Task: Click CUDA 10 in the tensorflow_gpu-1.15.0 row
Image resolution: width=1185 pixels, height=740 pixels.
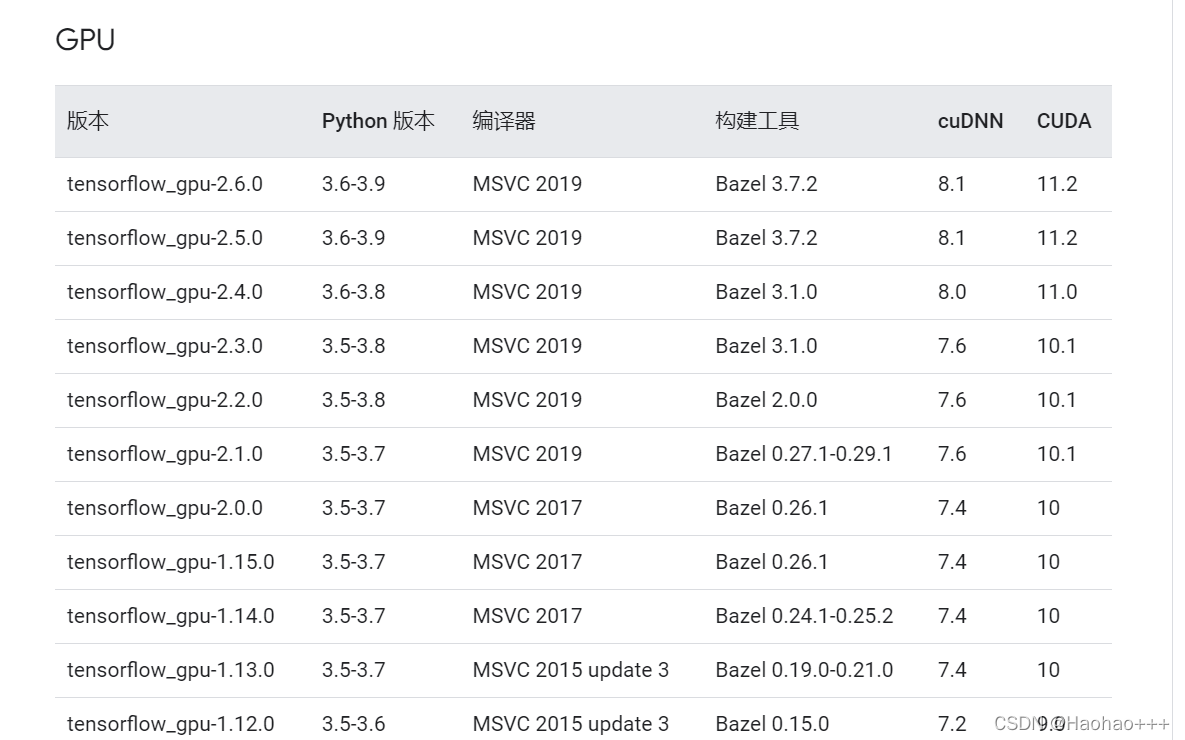Action: pyautogui.click(x=1048, y=562)
